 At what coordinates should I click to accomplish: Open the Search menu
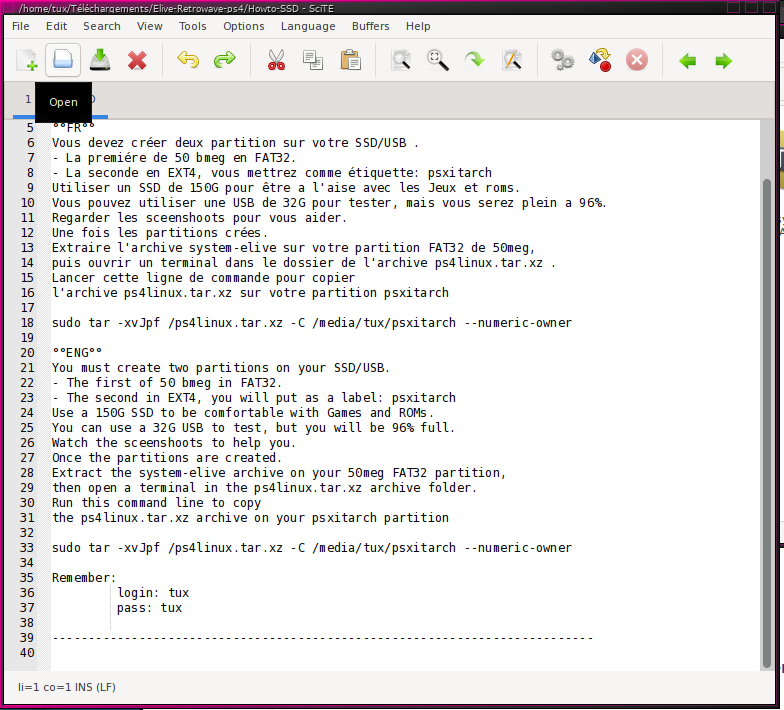tap(102, 26)
